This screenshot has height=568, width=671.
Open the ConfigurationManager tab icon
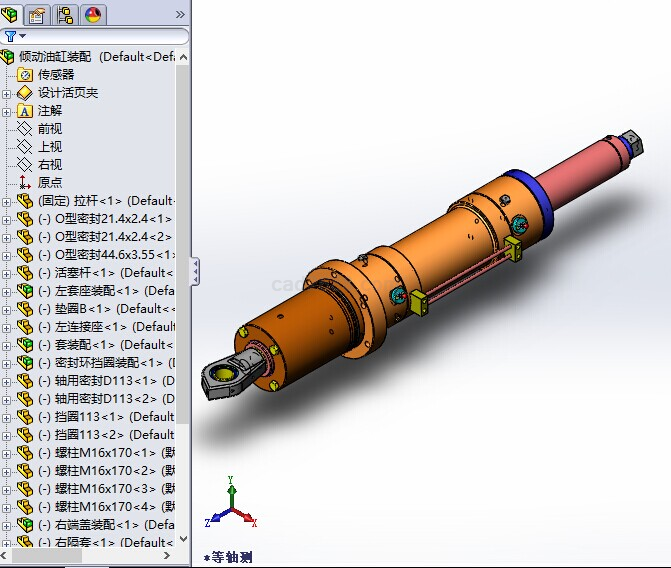[66, 14]
